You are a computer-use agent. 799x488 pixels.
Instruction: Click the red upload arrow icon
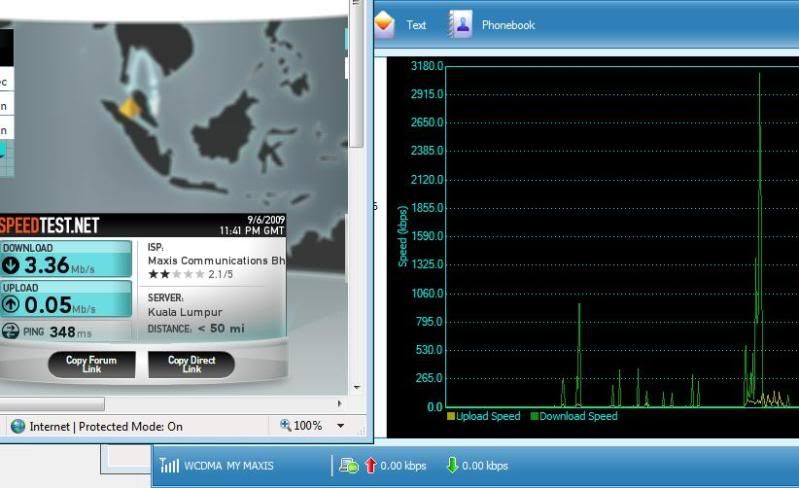pos(370,466)
